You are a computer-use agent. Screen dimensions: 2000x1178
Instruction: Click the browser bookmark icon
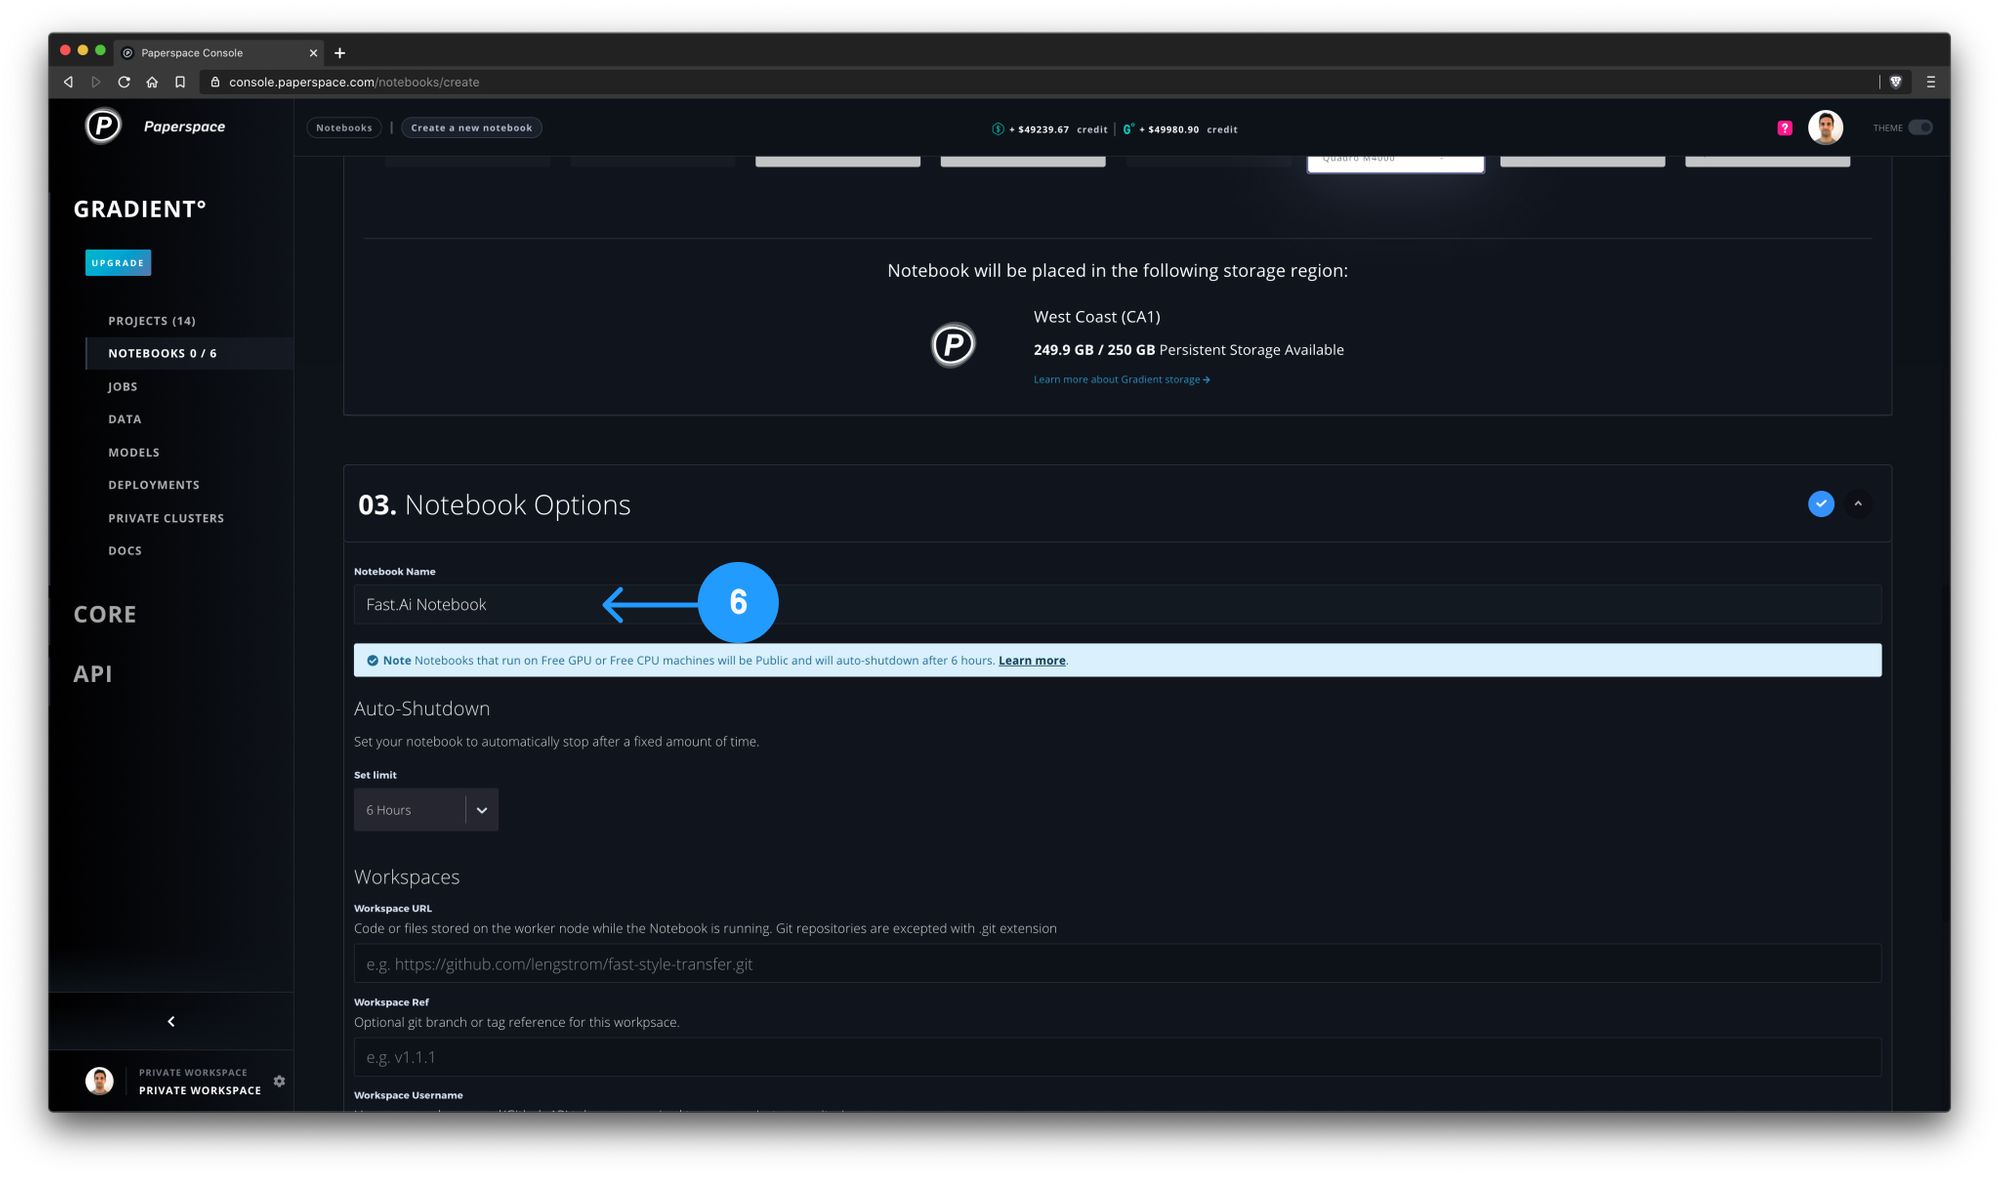(180, 82)
